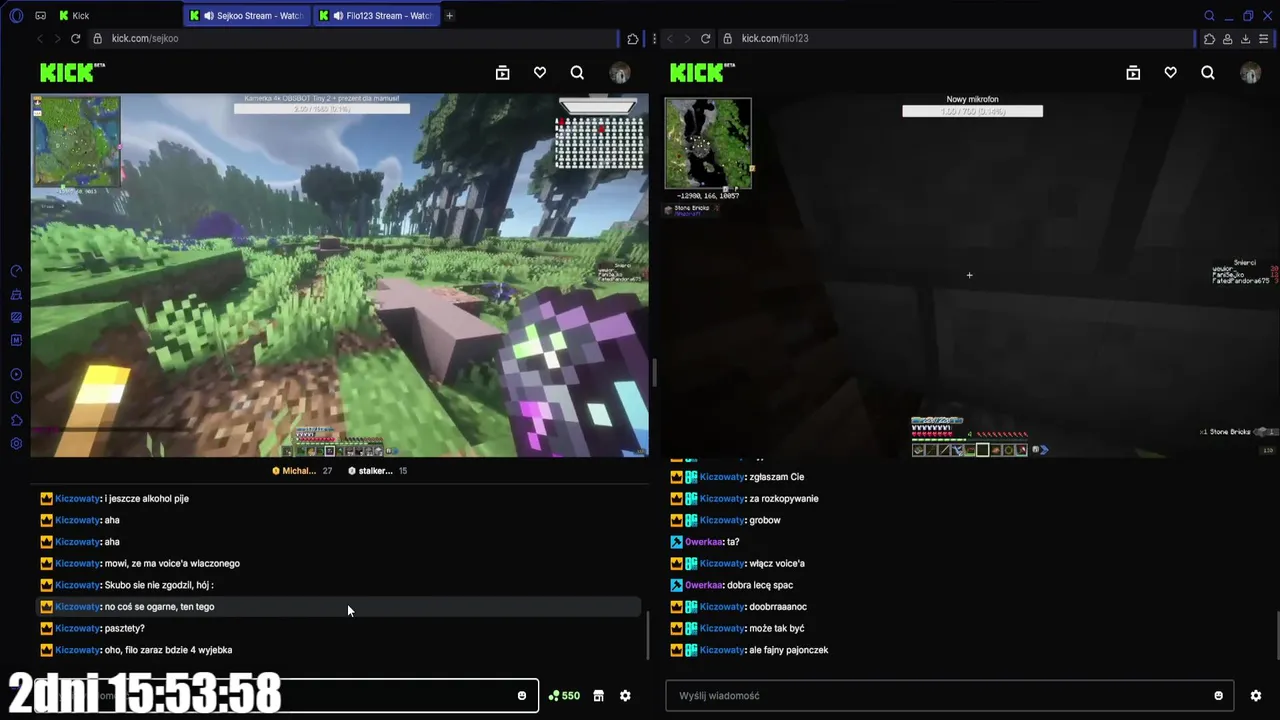Open the Opera GX main menu icon
The width and height of the screenshot is (1280, 720).
pos(16,15)
